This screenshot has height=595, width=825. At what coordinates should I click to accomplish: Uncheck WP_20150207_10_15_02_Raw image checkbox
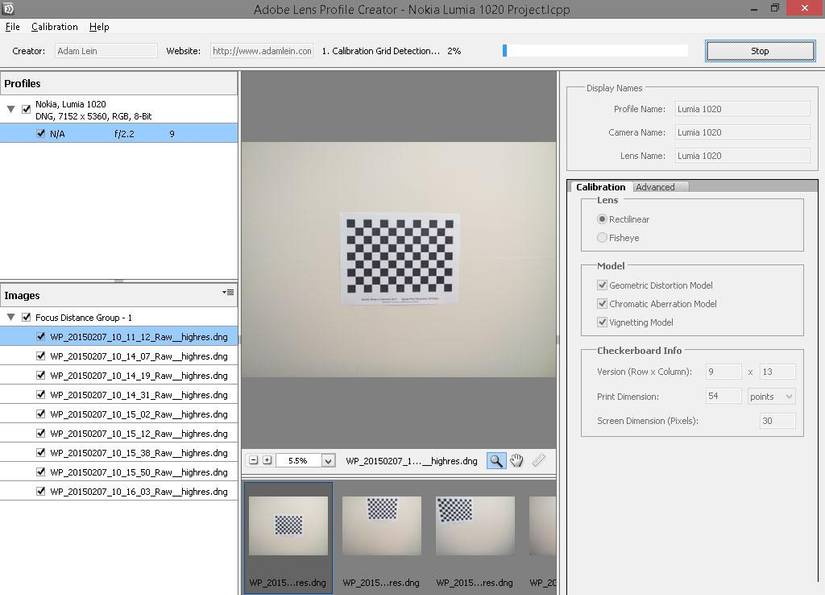(41, 414)
